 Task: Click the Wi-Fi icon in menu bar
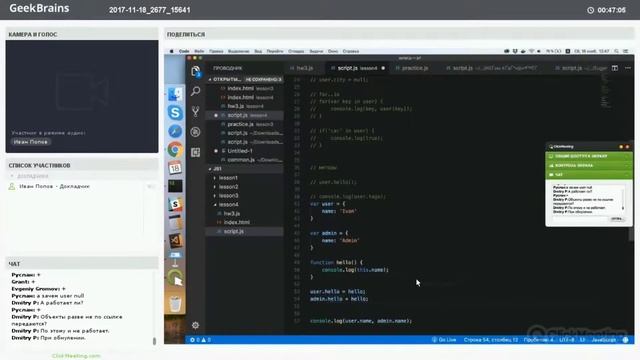tap(531, 51)
